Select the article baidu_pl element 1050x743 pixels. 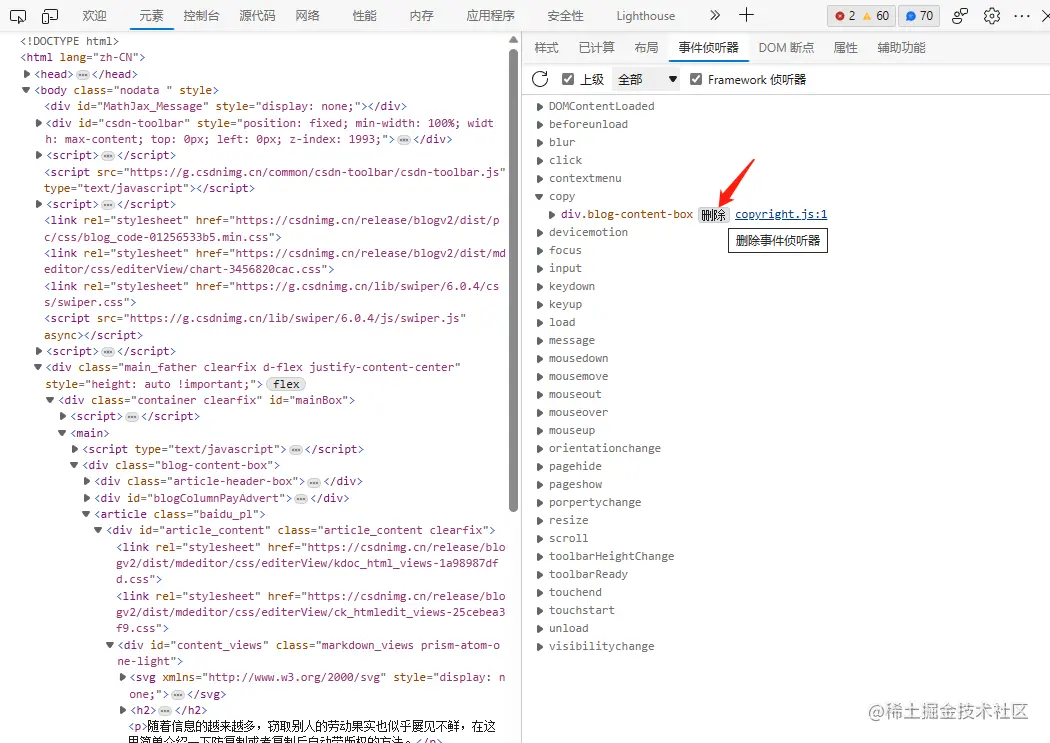click(179, 514)
